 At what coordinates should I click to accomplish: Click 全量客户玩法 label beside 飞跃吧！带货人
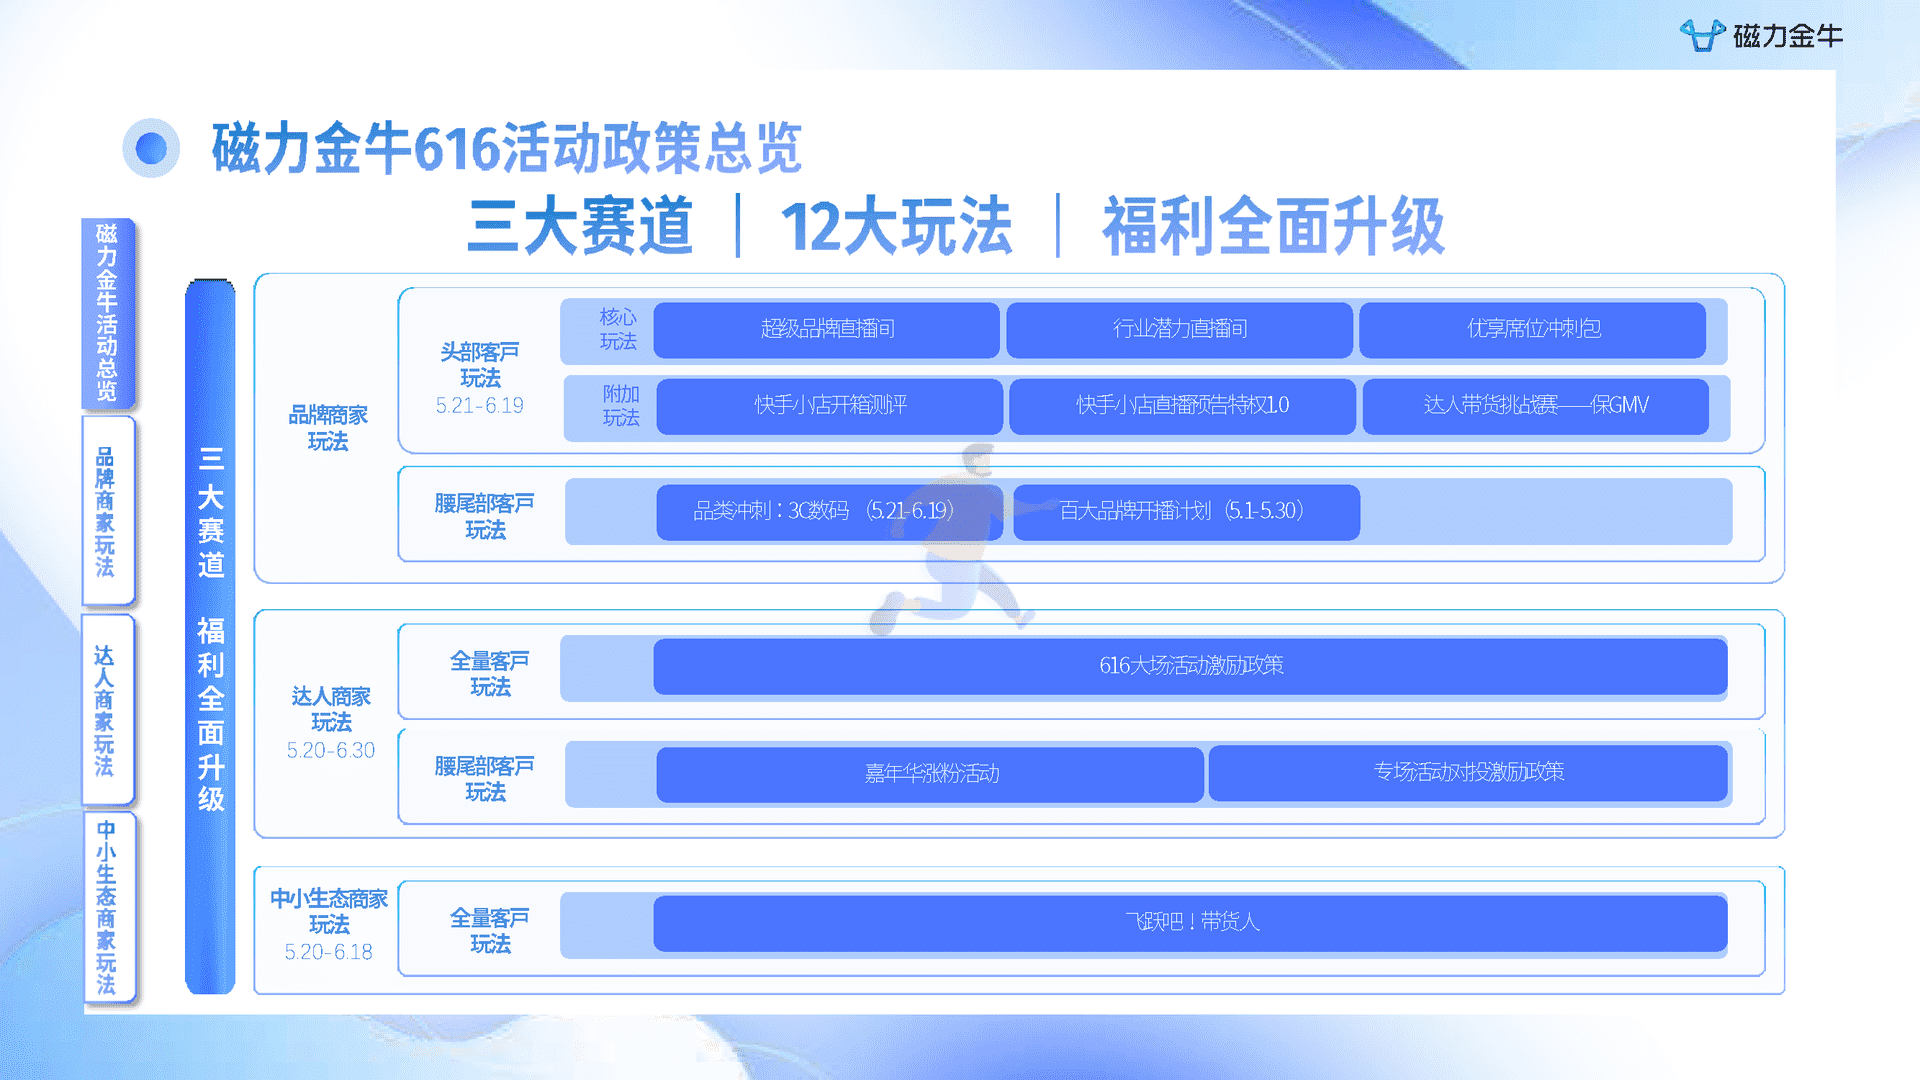490,931
